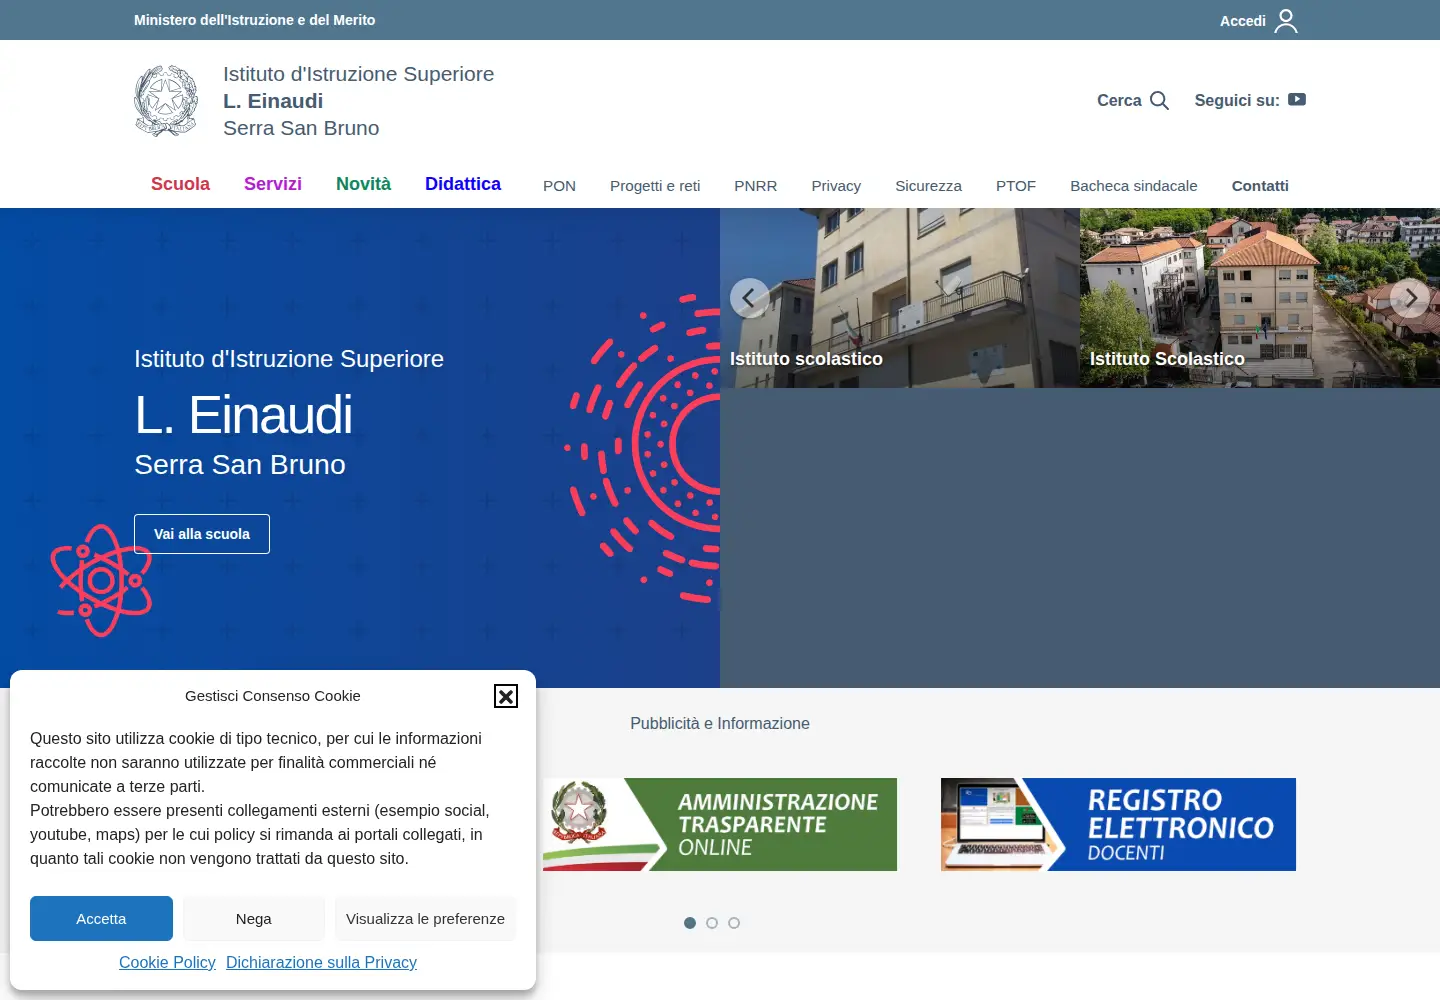The height and width of the screenshot is (1000, 1440).
Task: Open the Cookie Policy link
Action: (167, 962)
